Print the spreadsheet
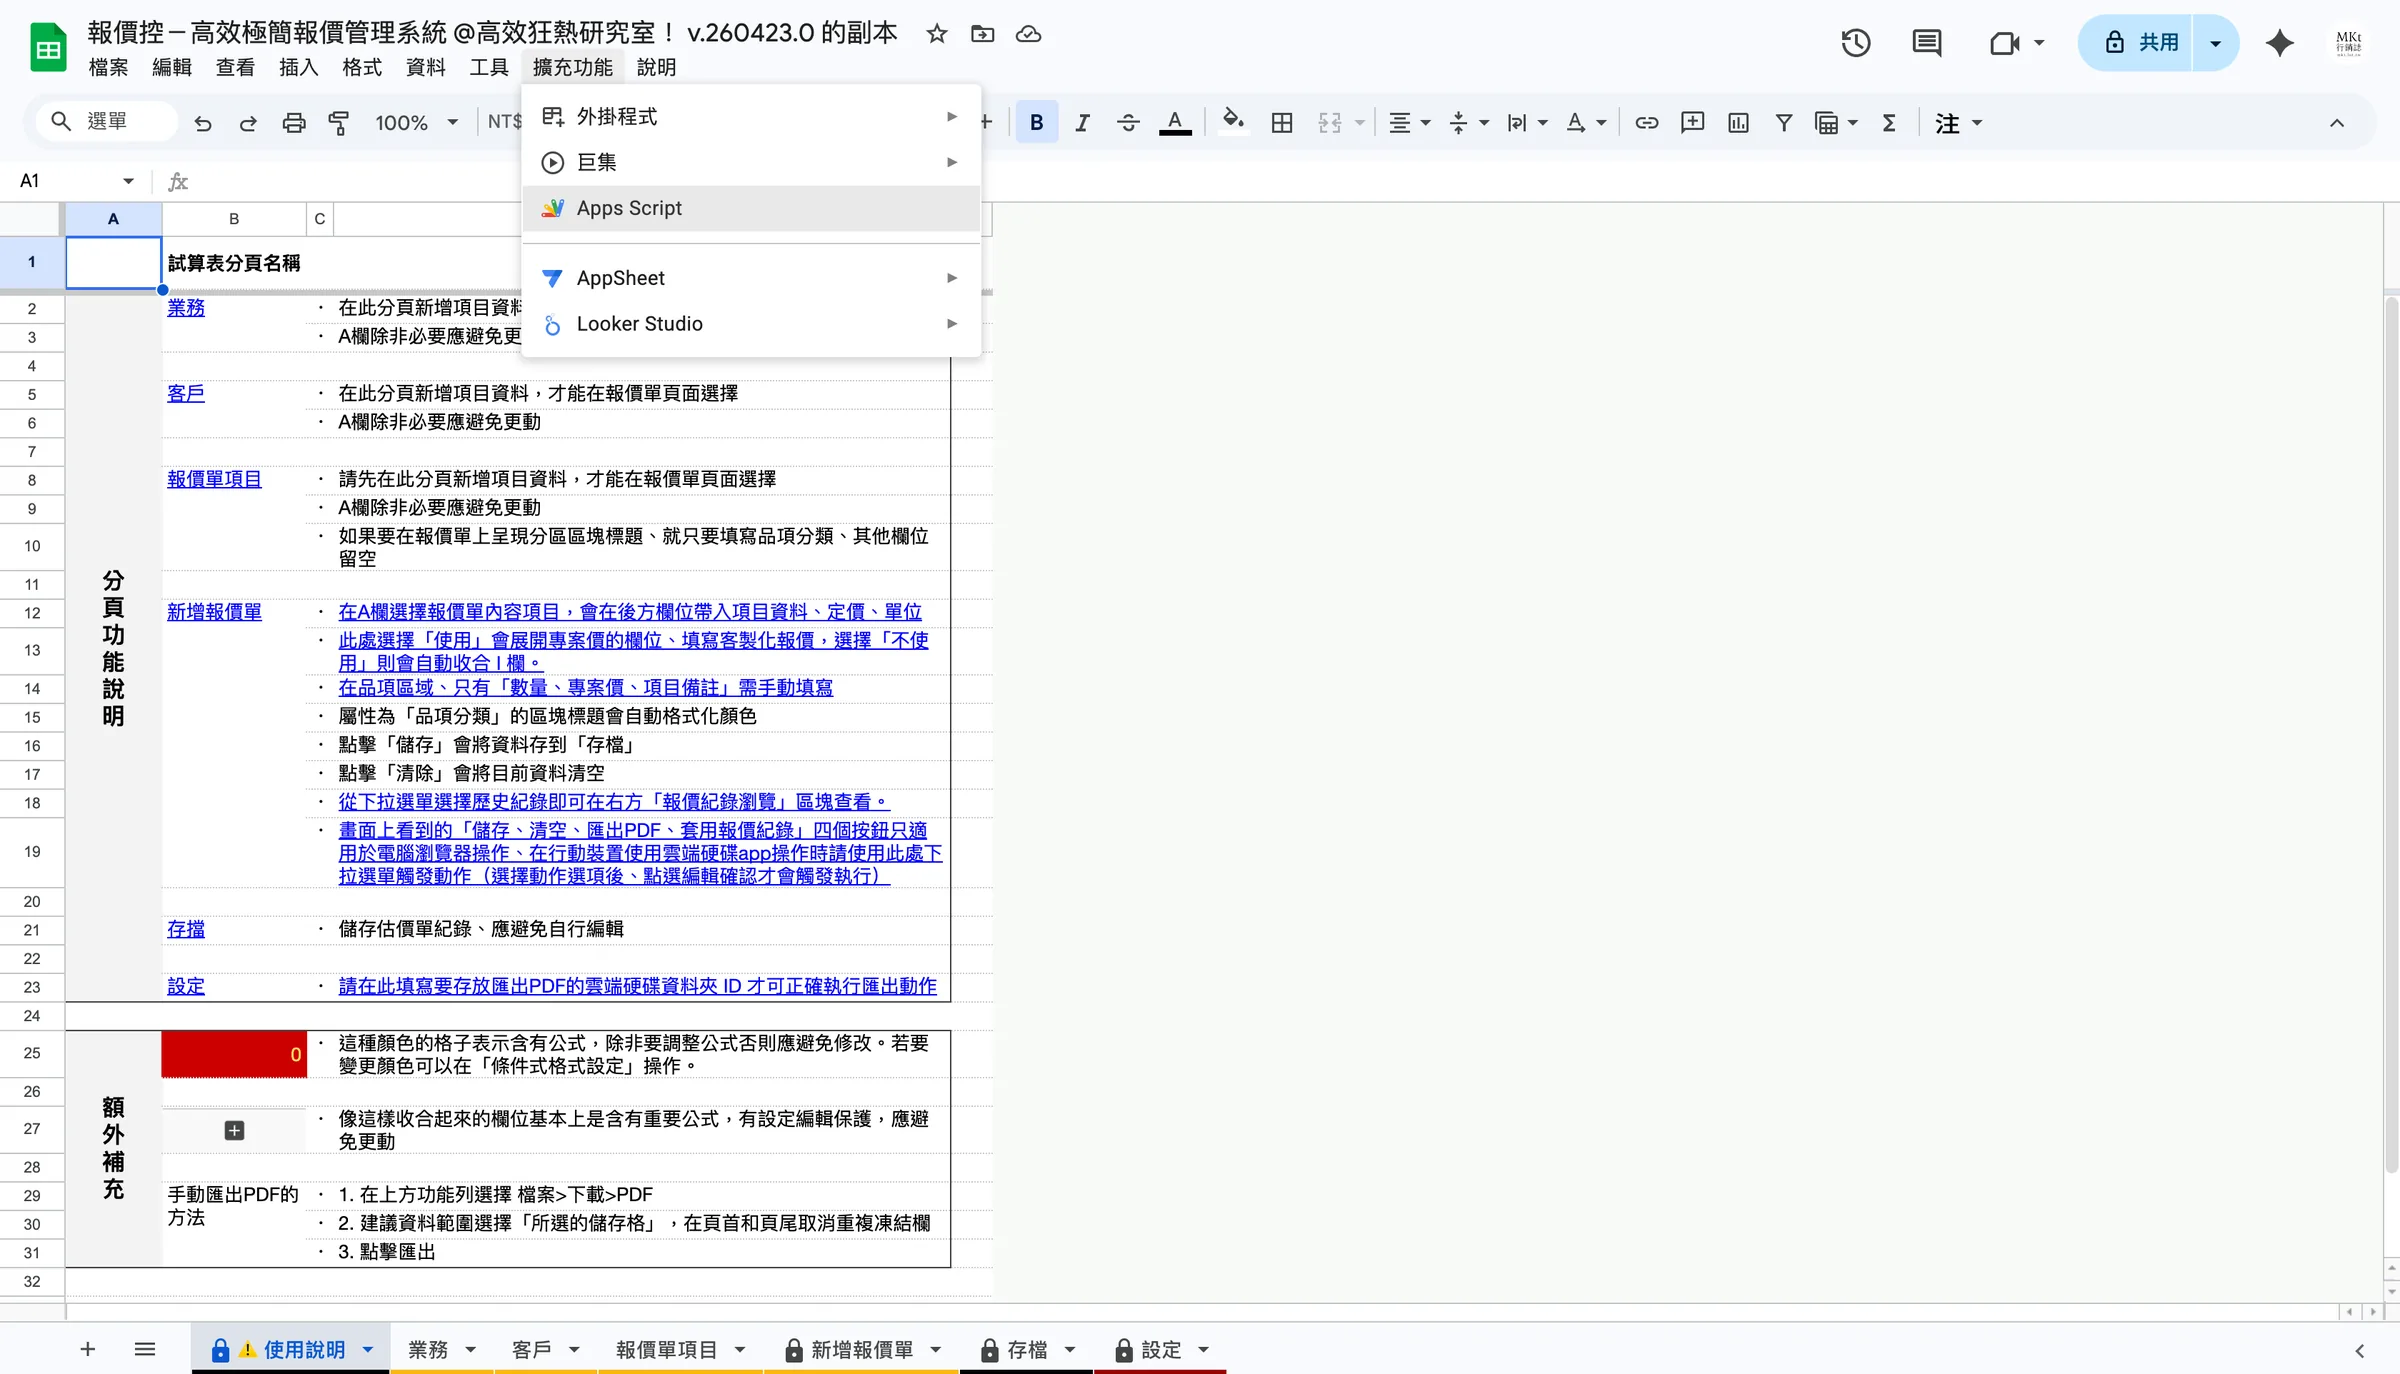Screen dimensions: 2400x1374 [x=294, y=123]
